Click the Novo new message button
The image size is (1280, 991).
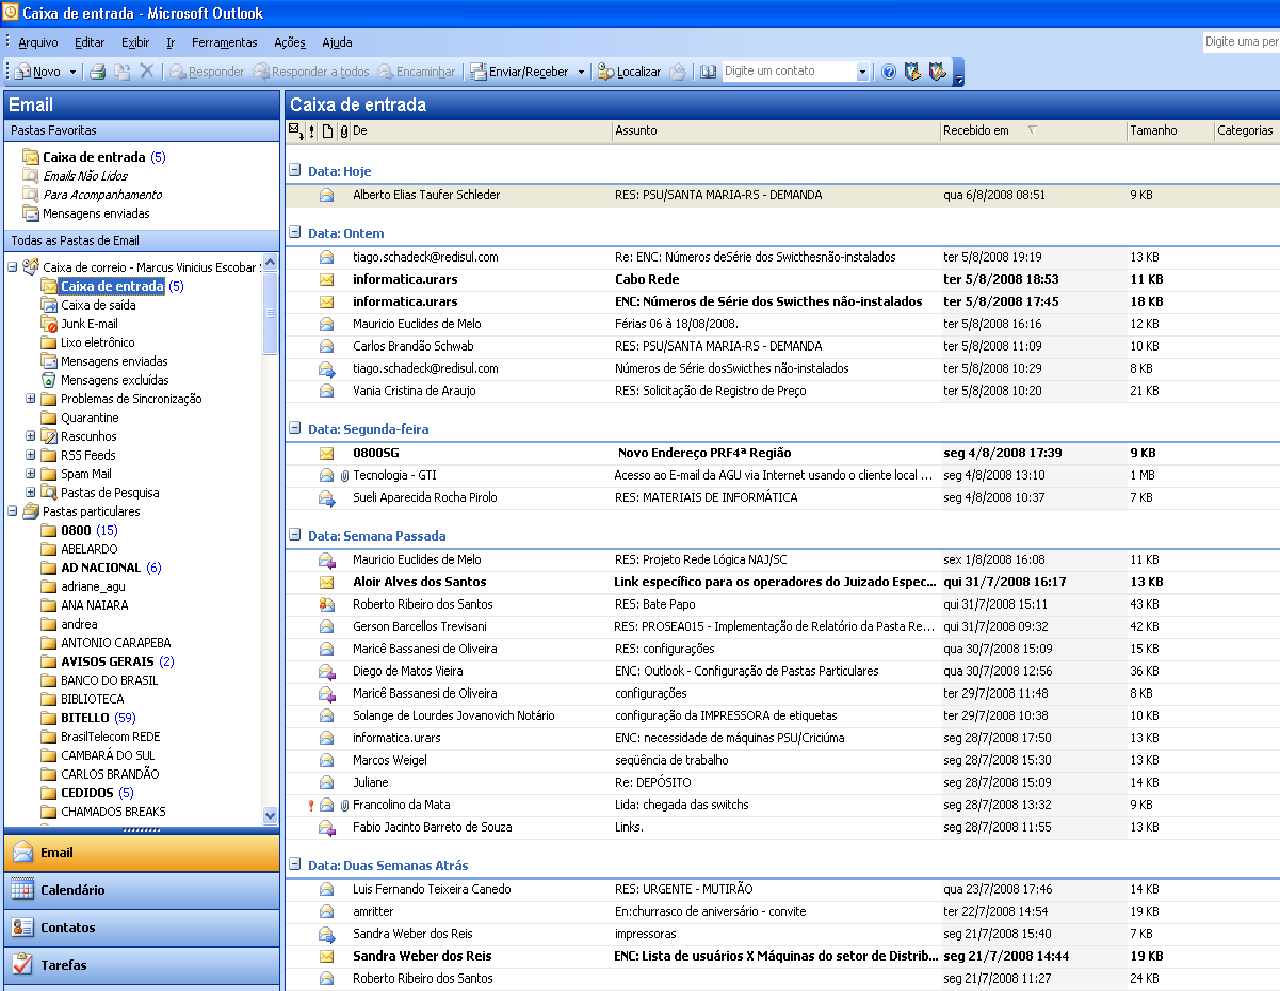pos(38,72)
